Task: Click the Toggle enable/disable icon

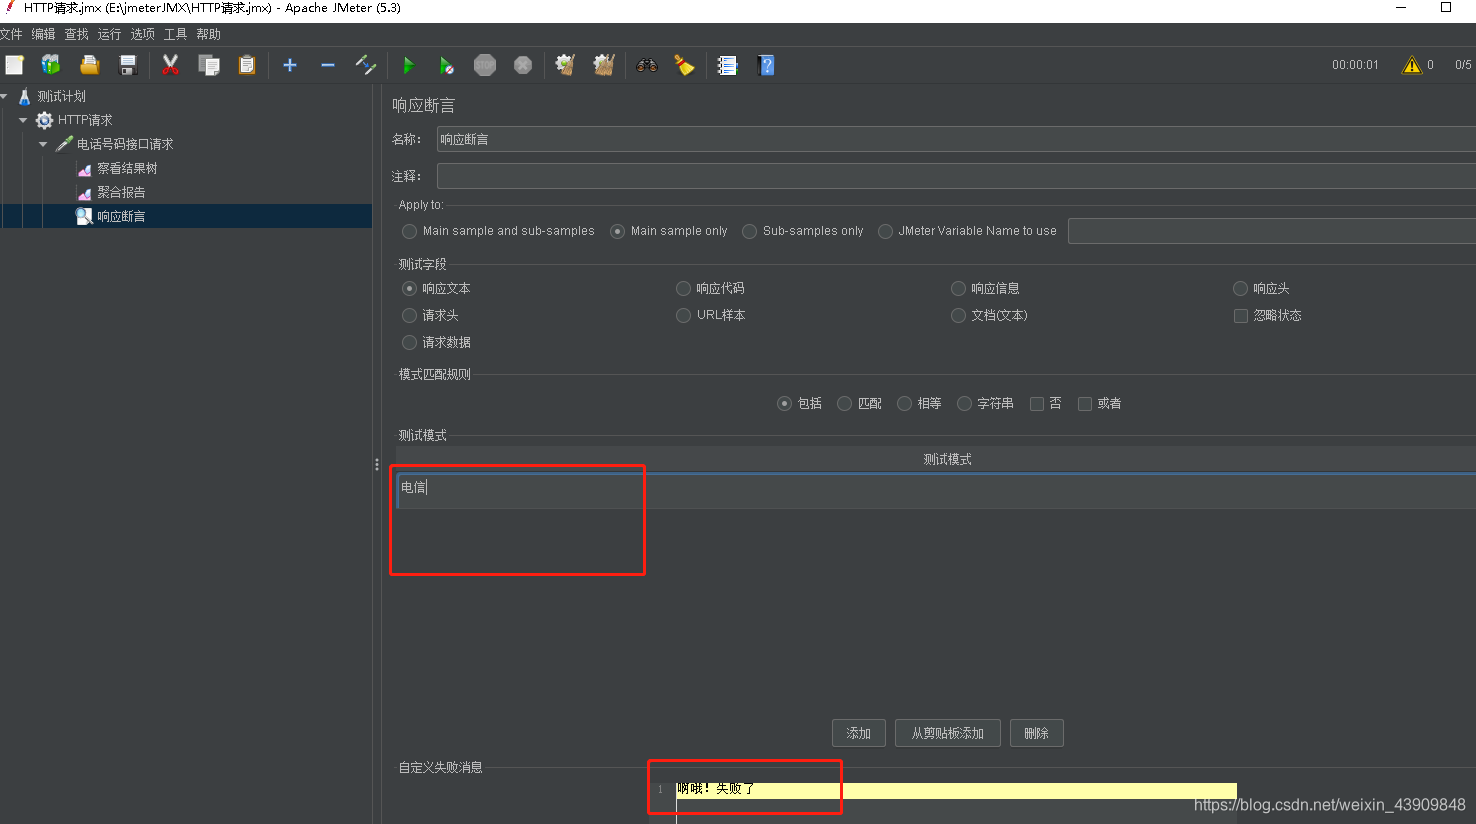Action: click(366, 65)
